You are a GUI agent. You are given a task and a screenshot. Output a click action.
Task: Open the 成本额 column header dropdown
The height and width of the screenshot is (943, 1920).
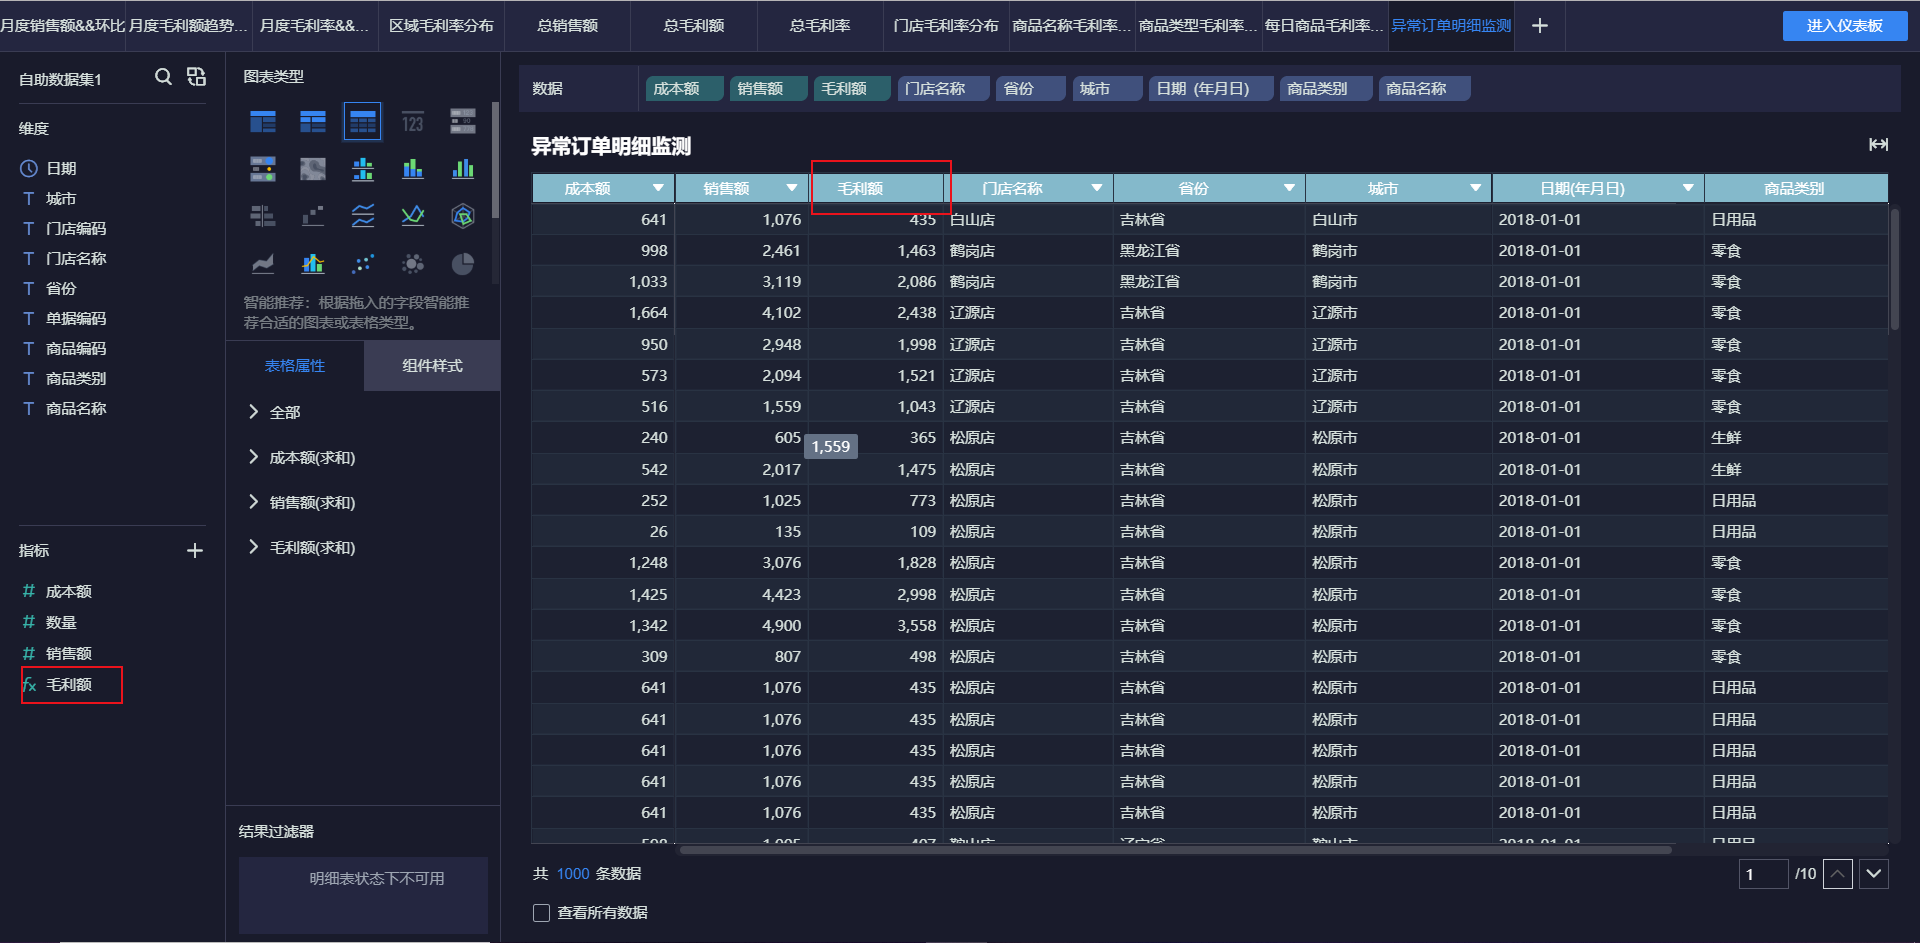tap(658, 188)
